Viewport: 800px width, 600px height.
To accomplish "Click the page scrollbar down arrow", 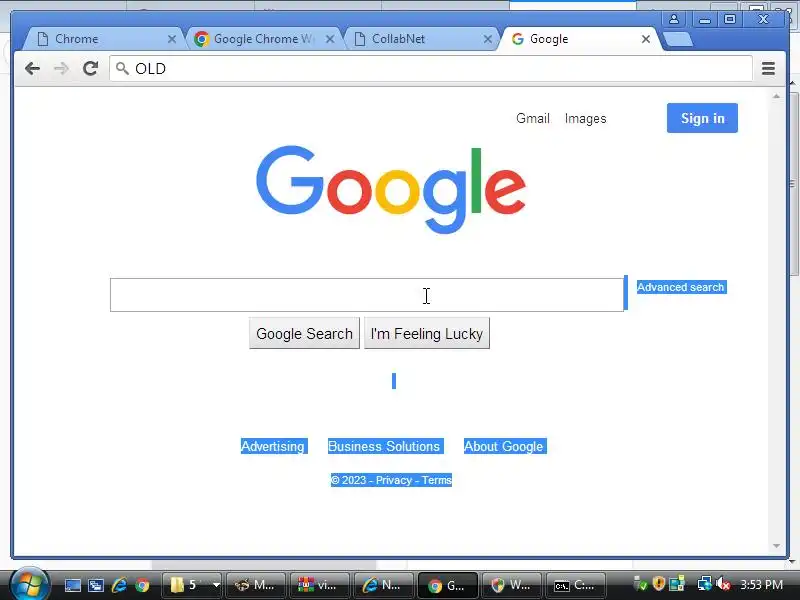I will (x=777, y=546).
